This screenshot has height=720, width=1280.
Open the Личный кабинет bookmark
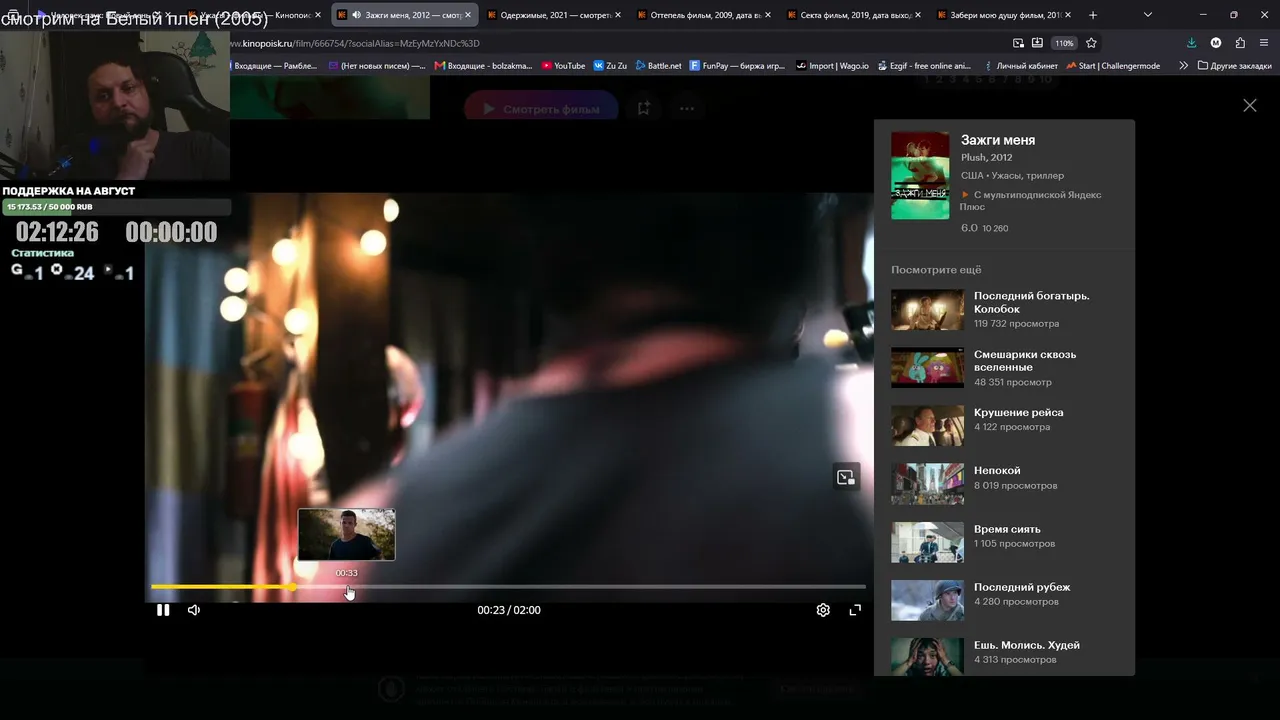[1019, 66]
